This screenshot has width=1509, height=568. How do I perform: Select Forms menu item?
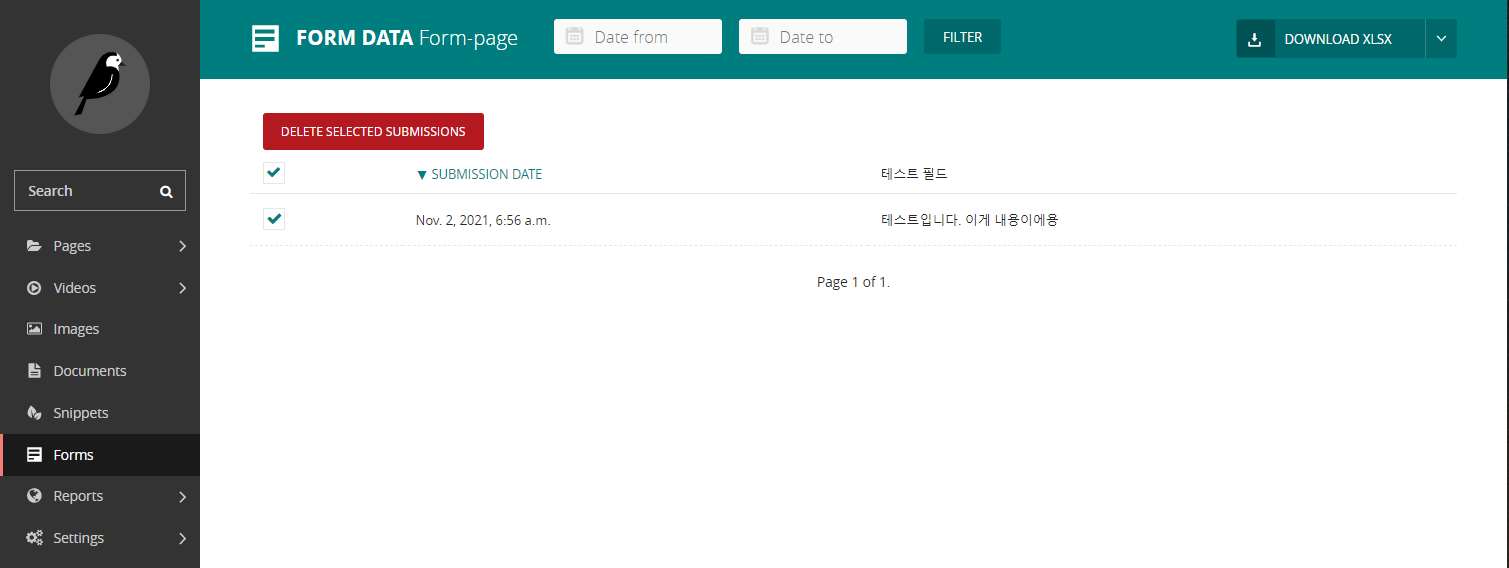100,455
